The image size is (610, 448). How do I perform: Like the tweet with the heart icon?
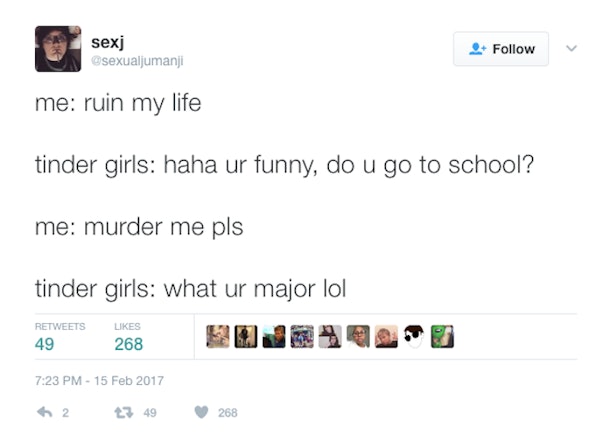[x=202, y=412]
